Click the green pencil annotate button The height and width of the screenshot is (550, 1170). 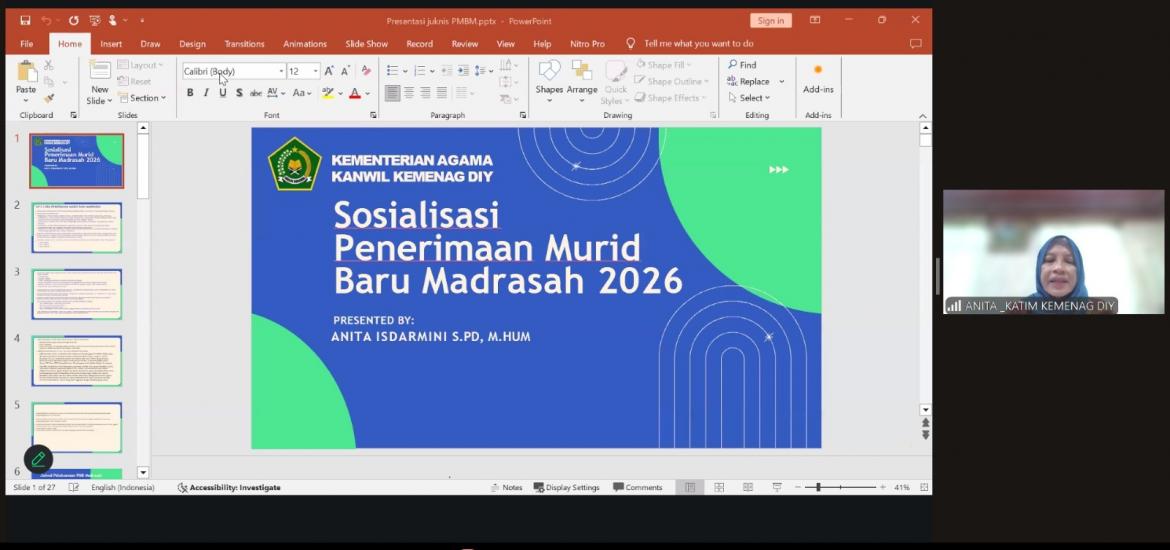click(x=38, y=460)
